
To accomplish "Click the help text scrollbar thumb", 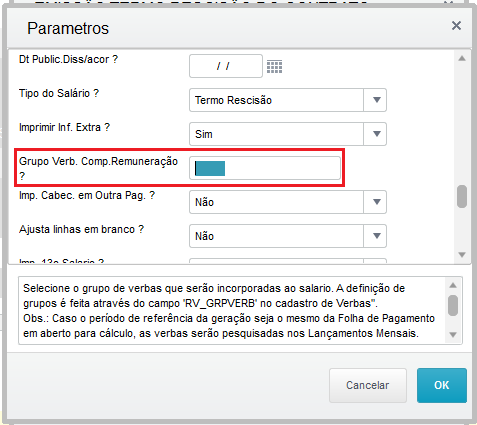I will pyautogui.click(x=453, y=305).
